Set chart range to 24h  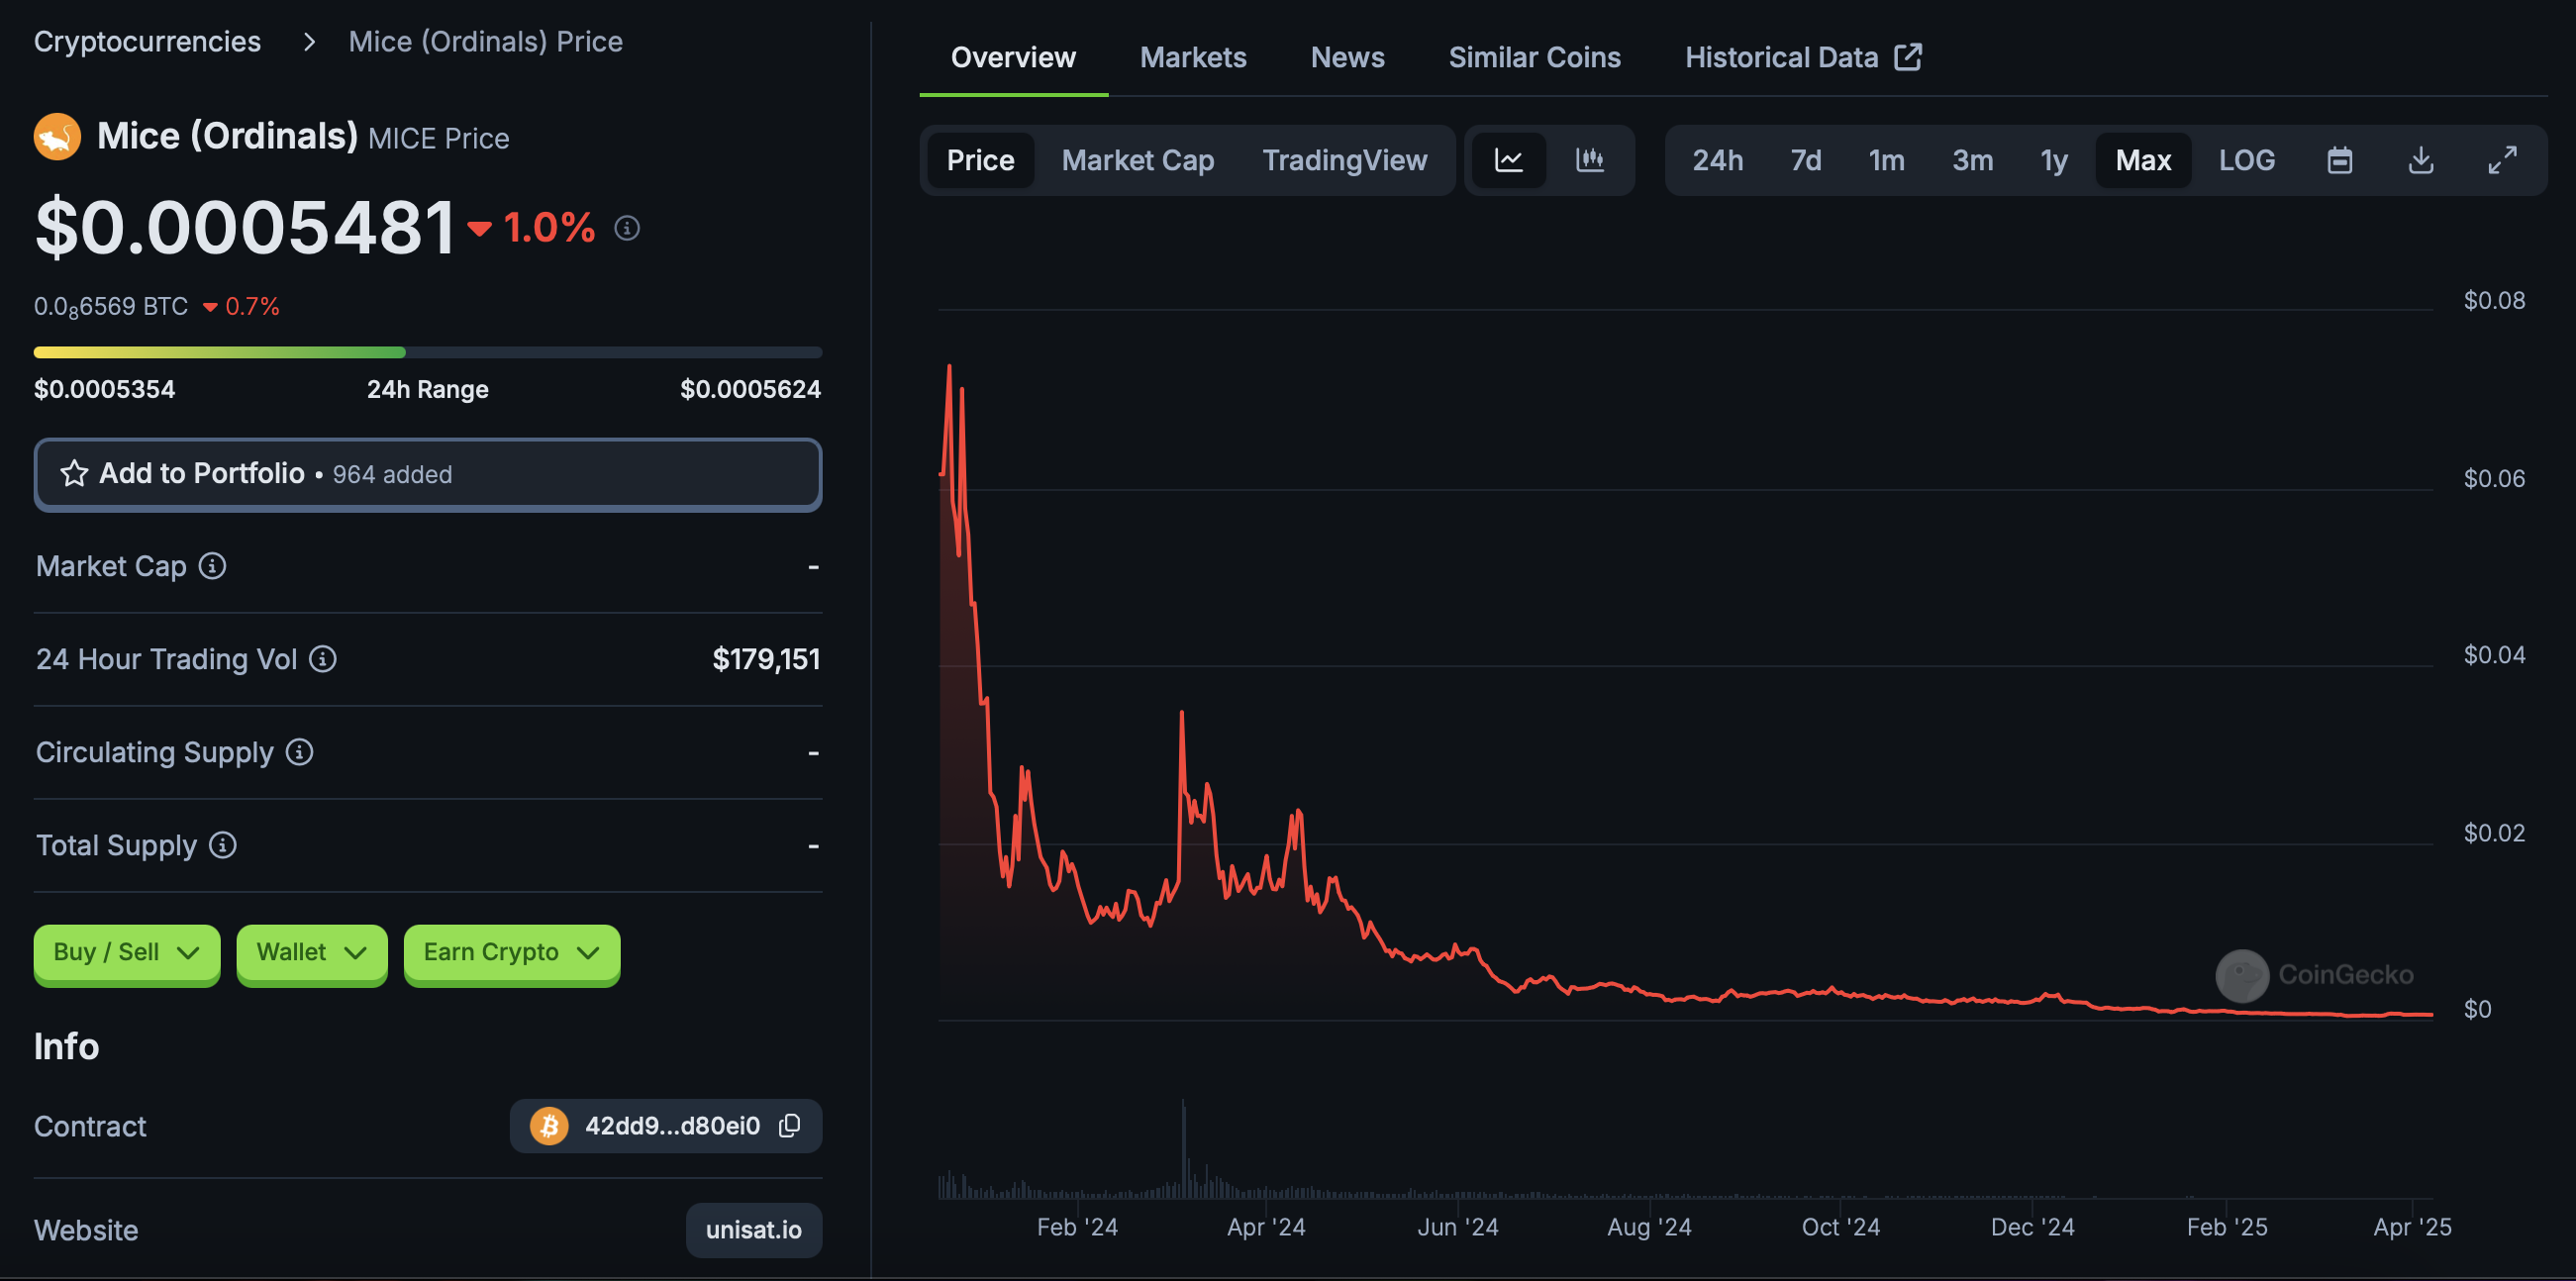coord(1717,160)
